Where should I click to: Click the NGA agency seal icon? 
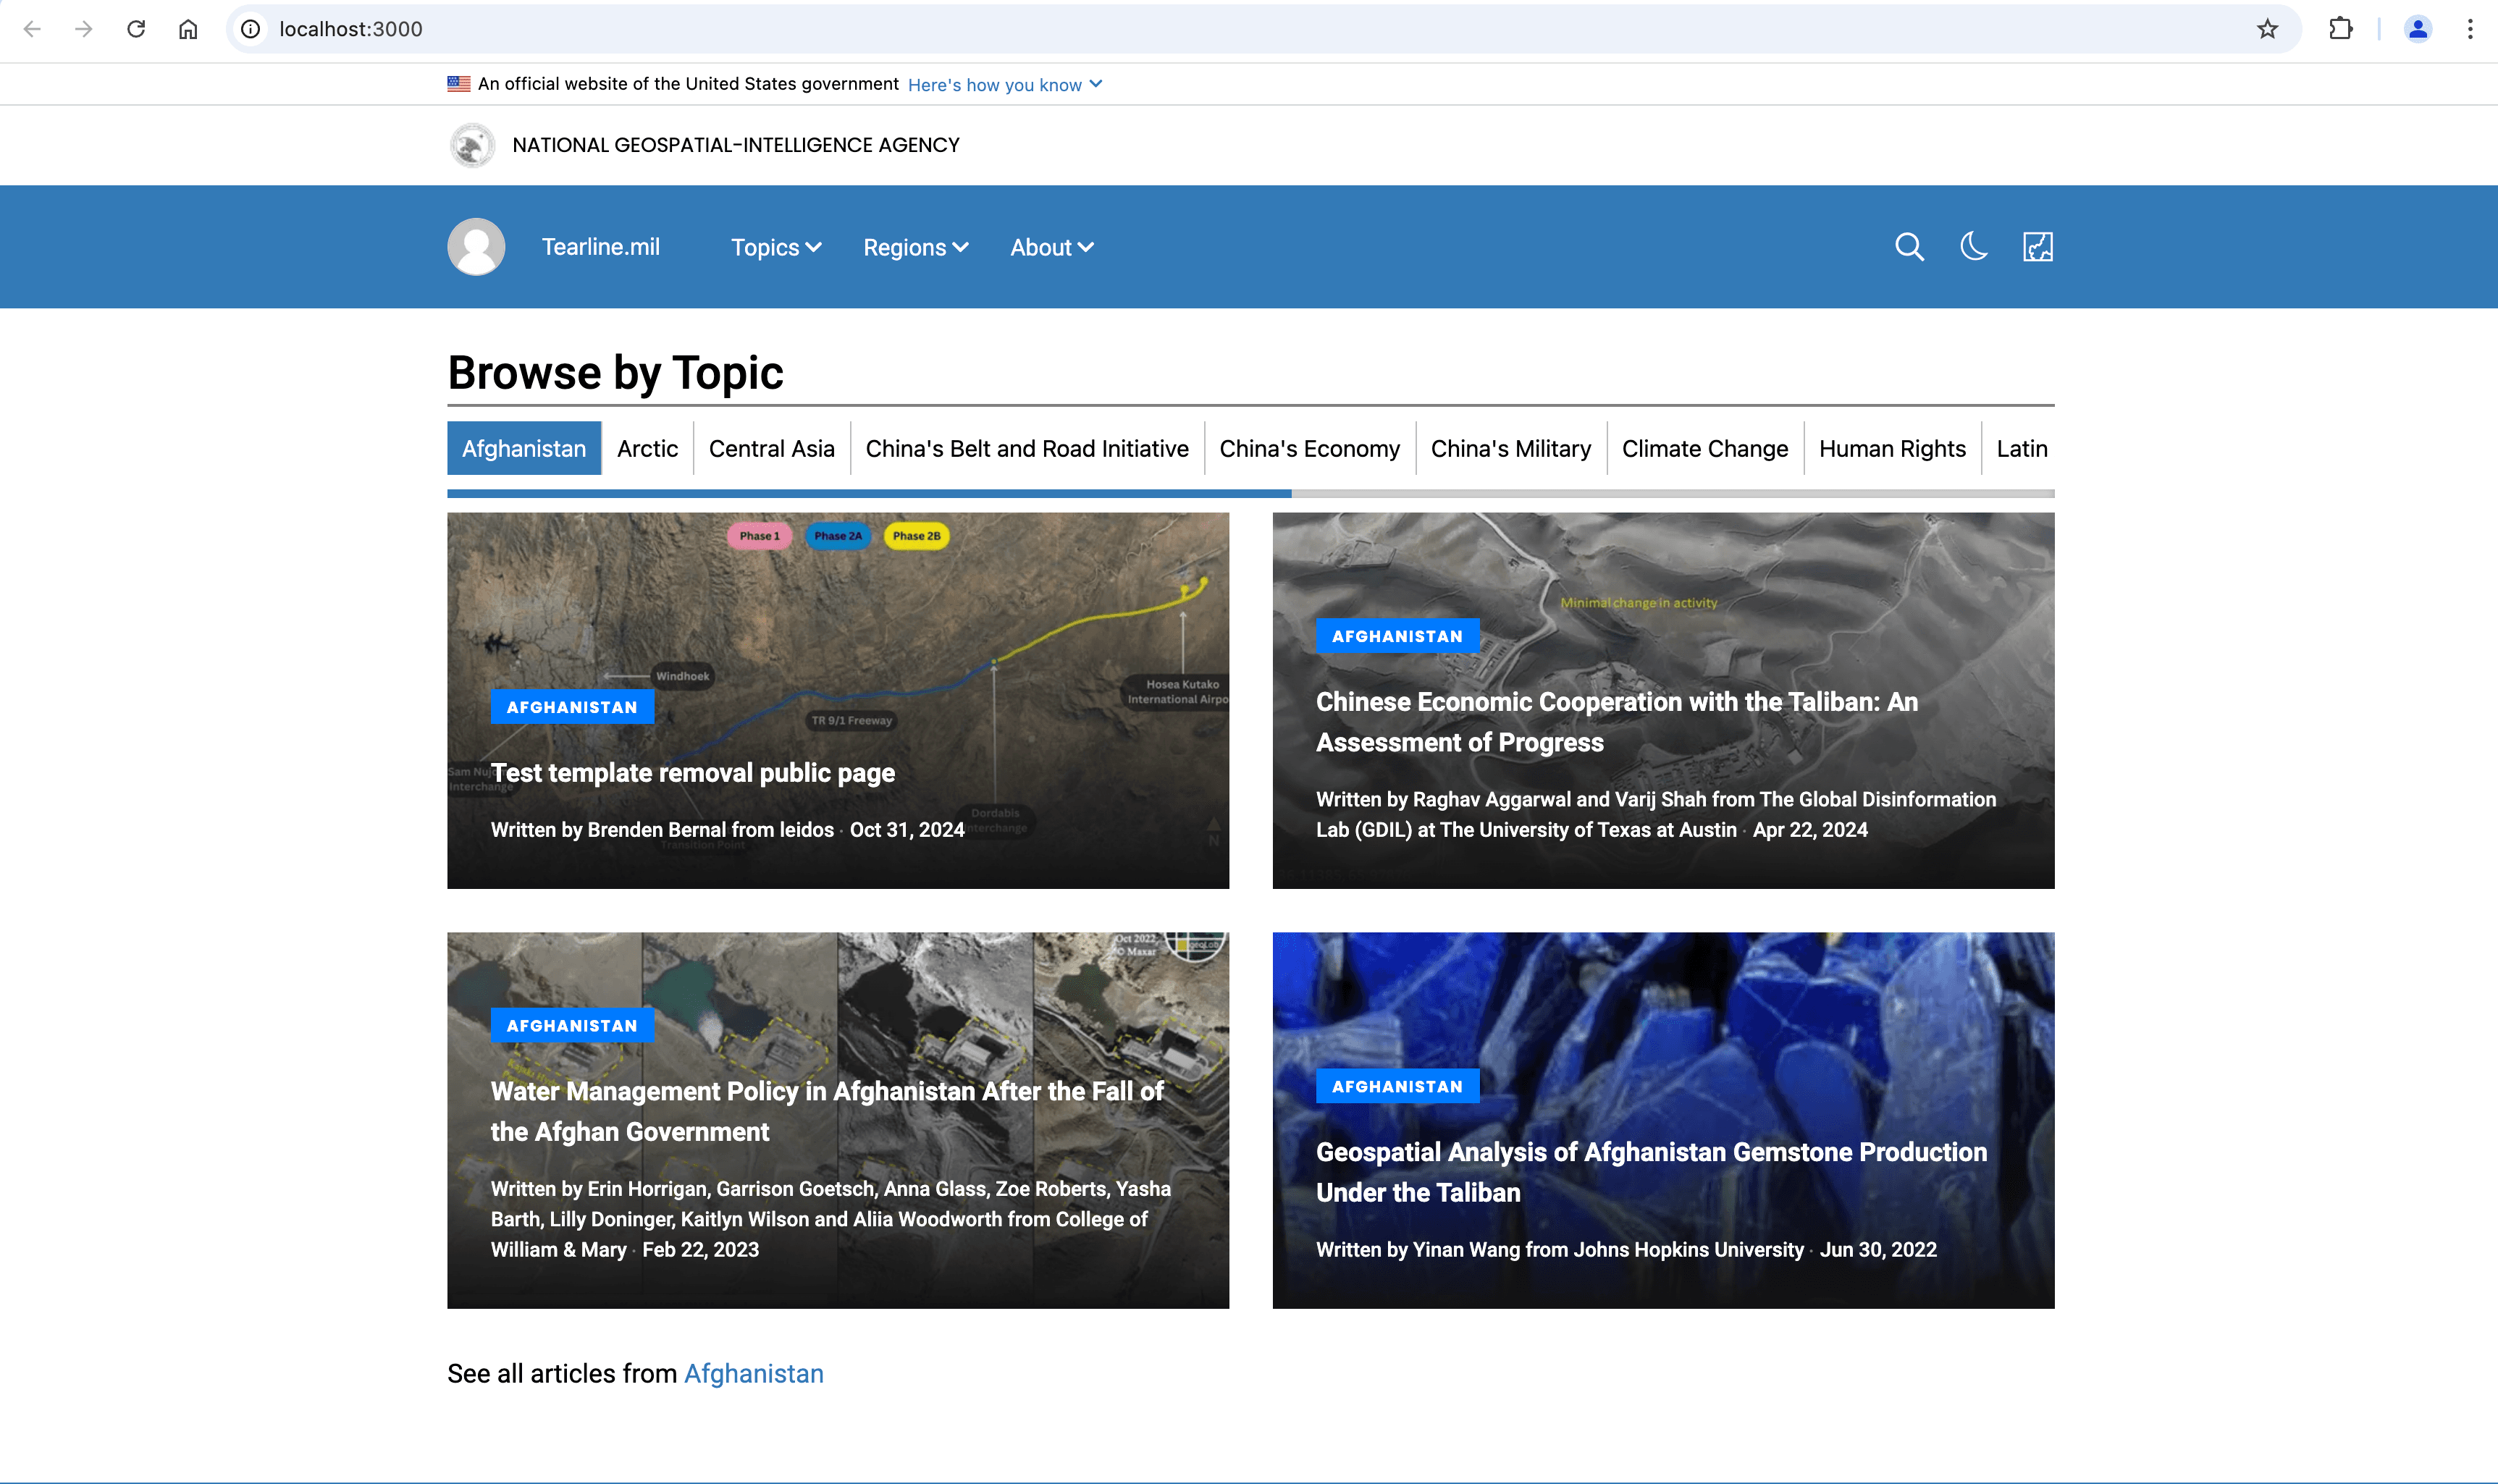pyautogui.click(x=472, y=145)
